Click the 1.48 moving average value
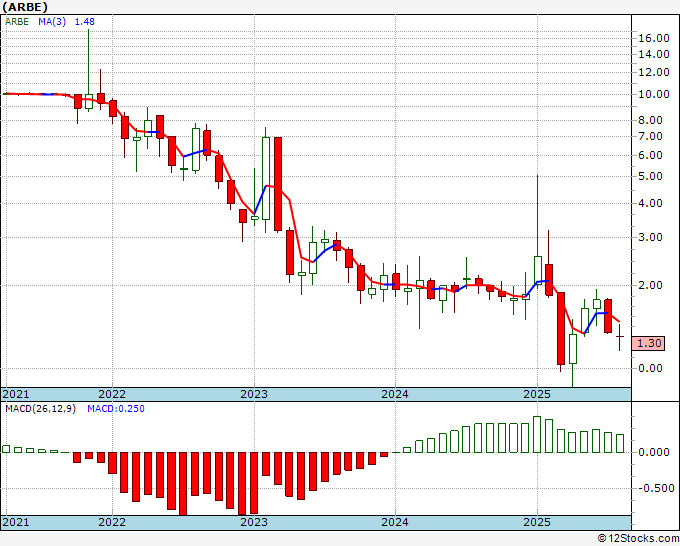 pyautogui.click(x=85, y=22)
